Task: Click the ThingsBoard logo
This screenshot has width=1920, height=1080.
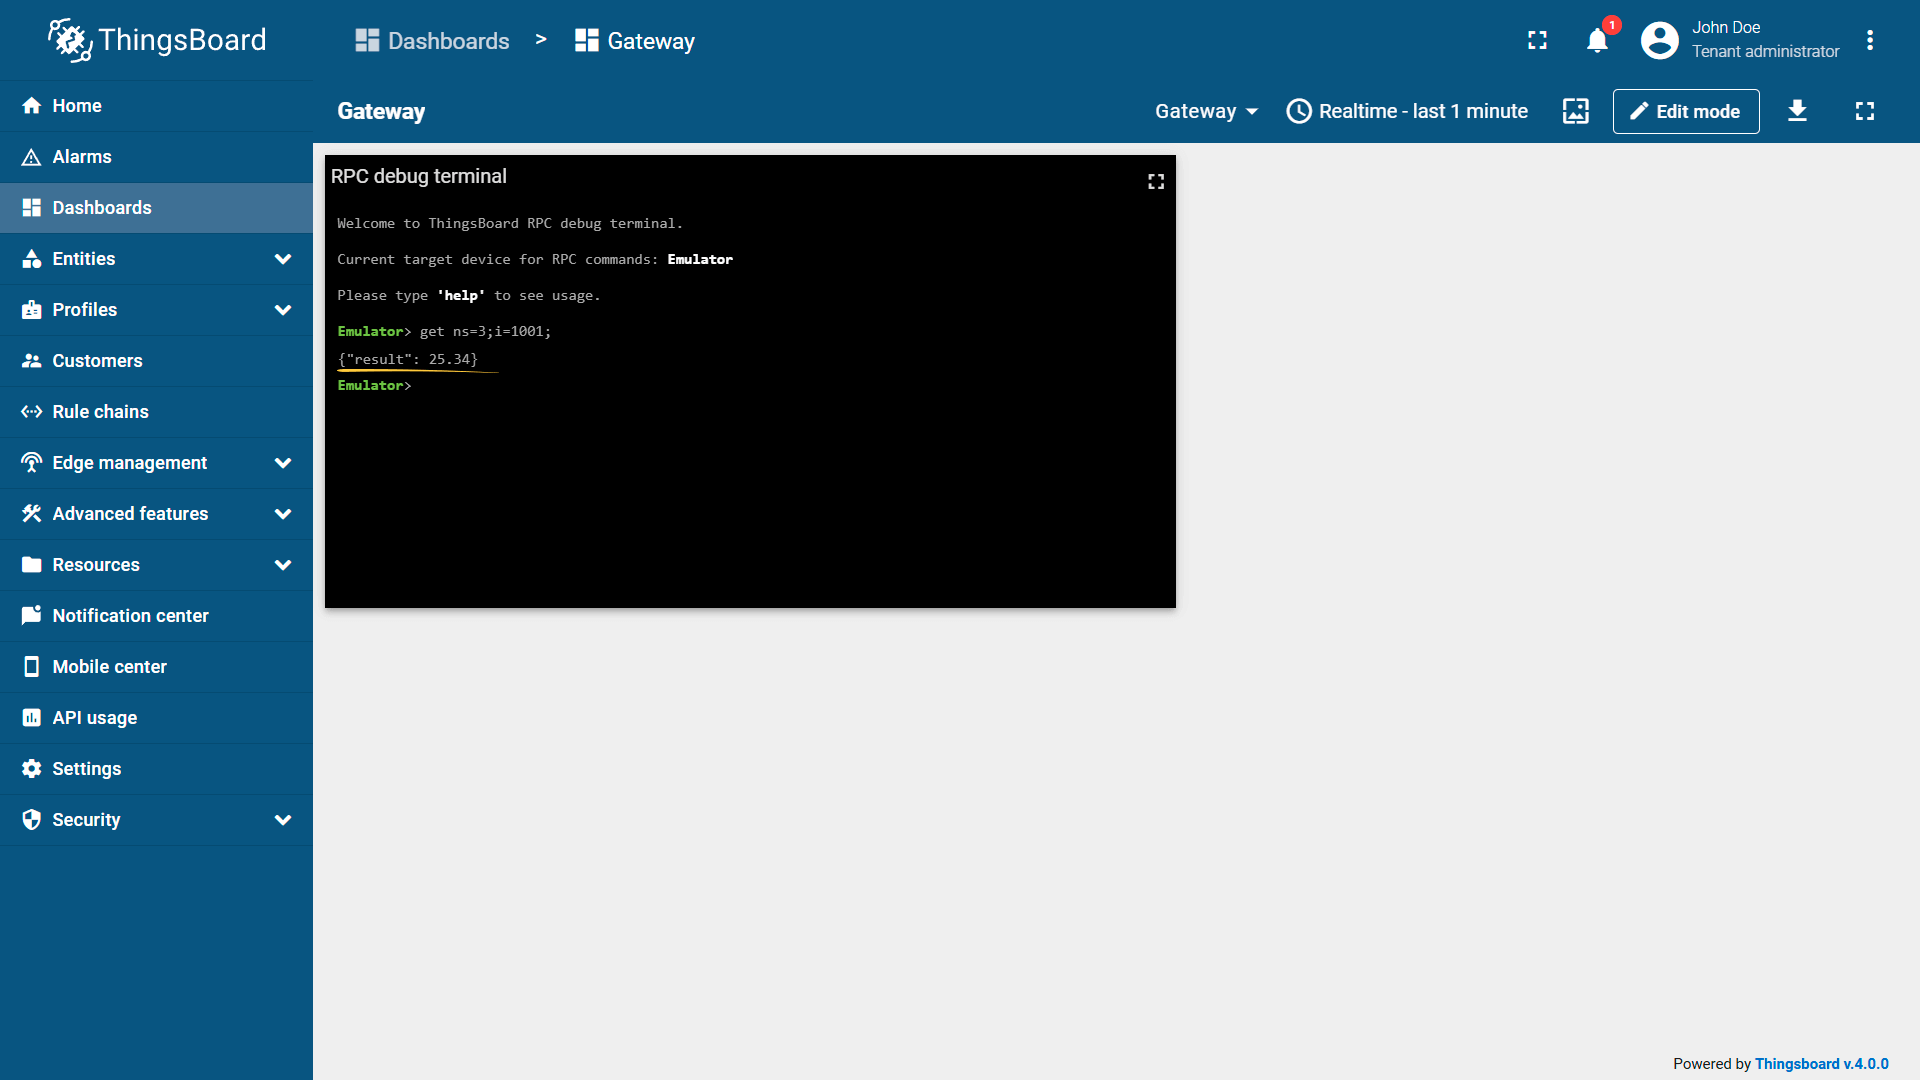Action: [x=157, y=40]
